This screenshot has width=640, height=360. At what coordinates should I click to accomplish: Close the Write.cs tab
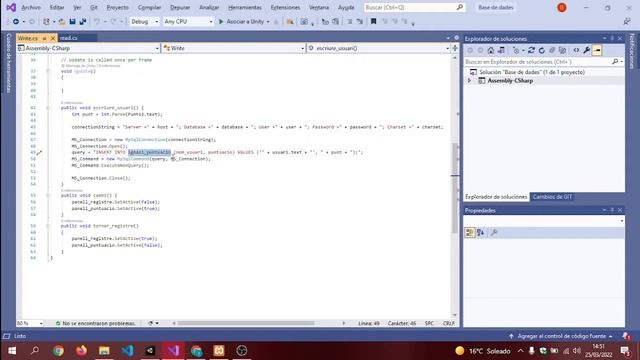[x=53, y=38]
